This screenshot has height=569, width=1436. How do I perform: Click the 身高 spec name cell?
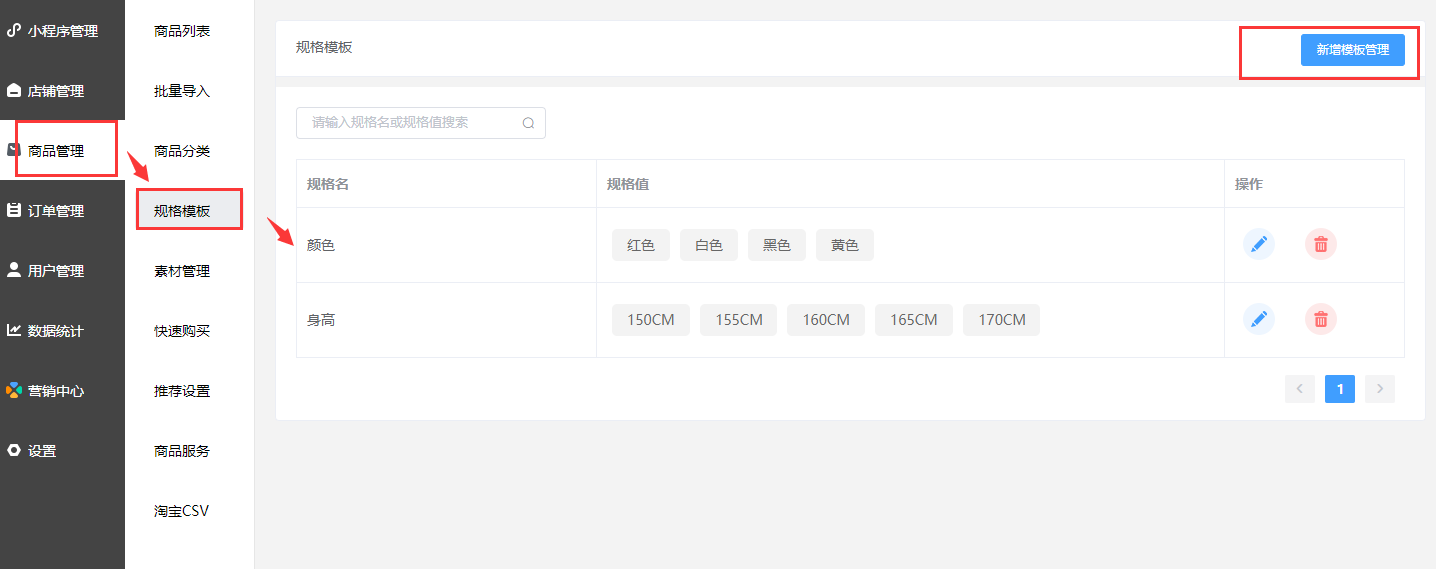click(x=446, y=320)
